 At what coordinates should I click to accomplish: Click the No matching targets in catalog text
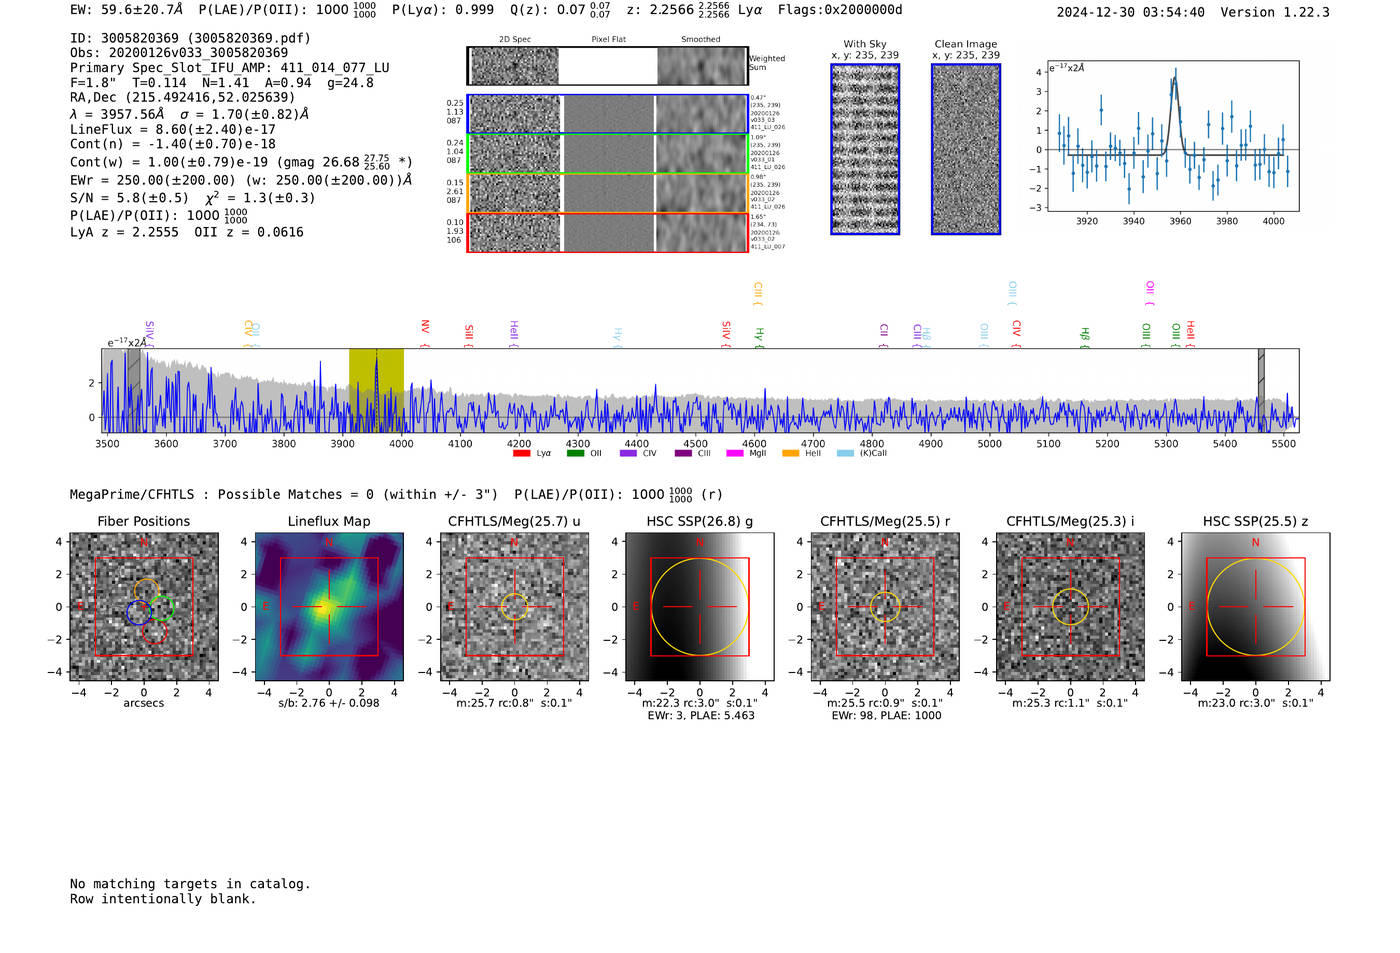coord(190,884)
